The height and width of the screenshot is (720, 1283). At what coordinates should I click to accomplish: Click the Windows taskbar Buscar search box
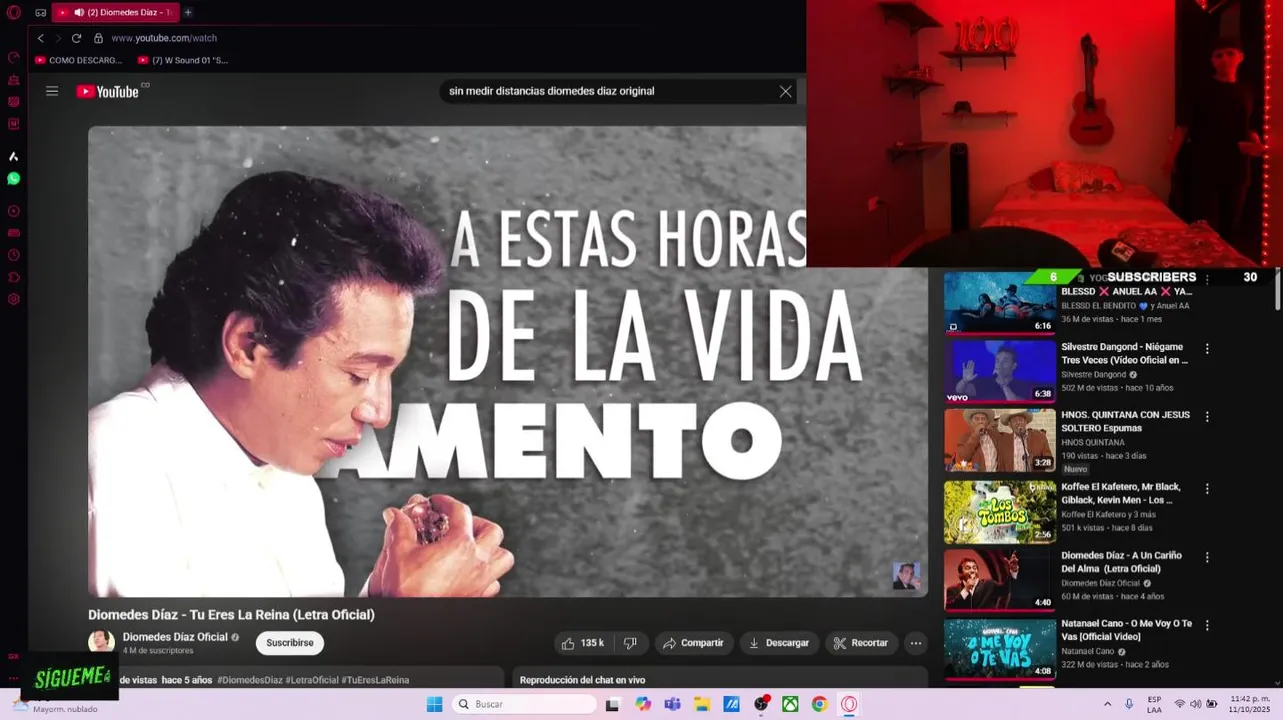point(524,704)
